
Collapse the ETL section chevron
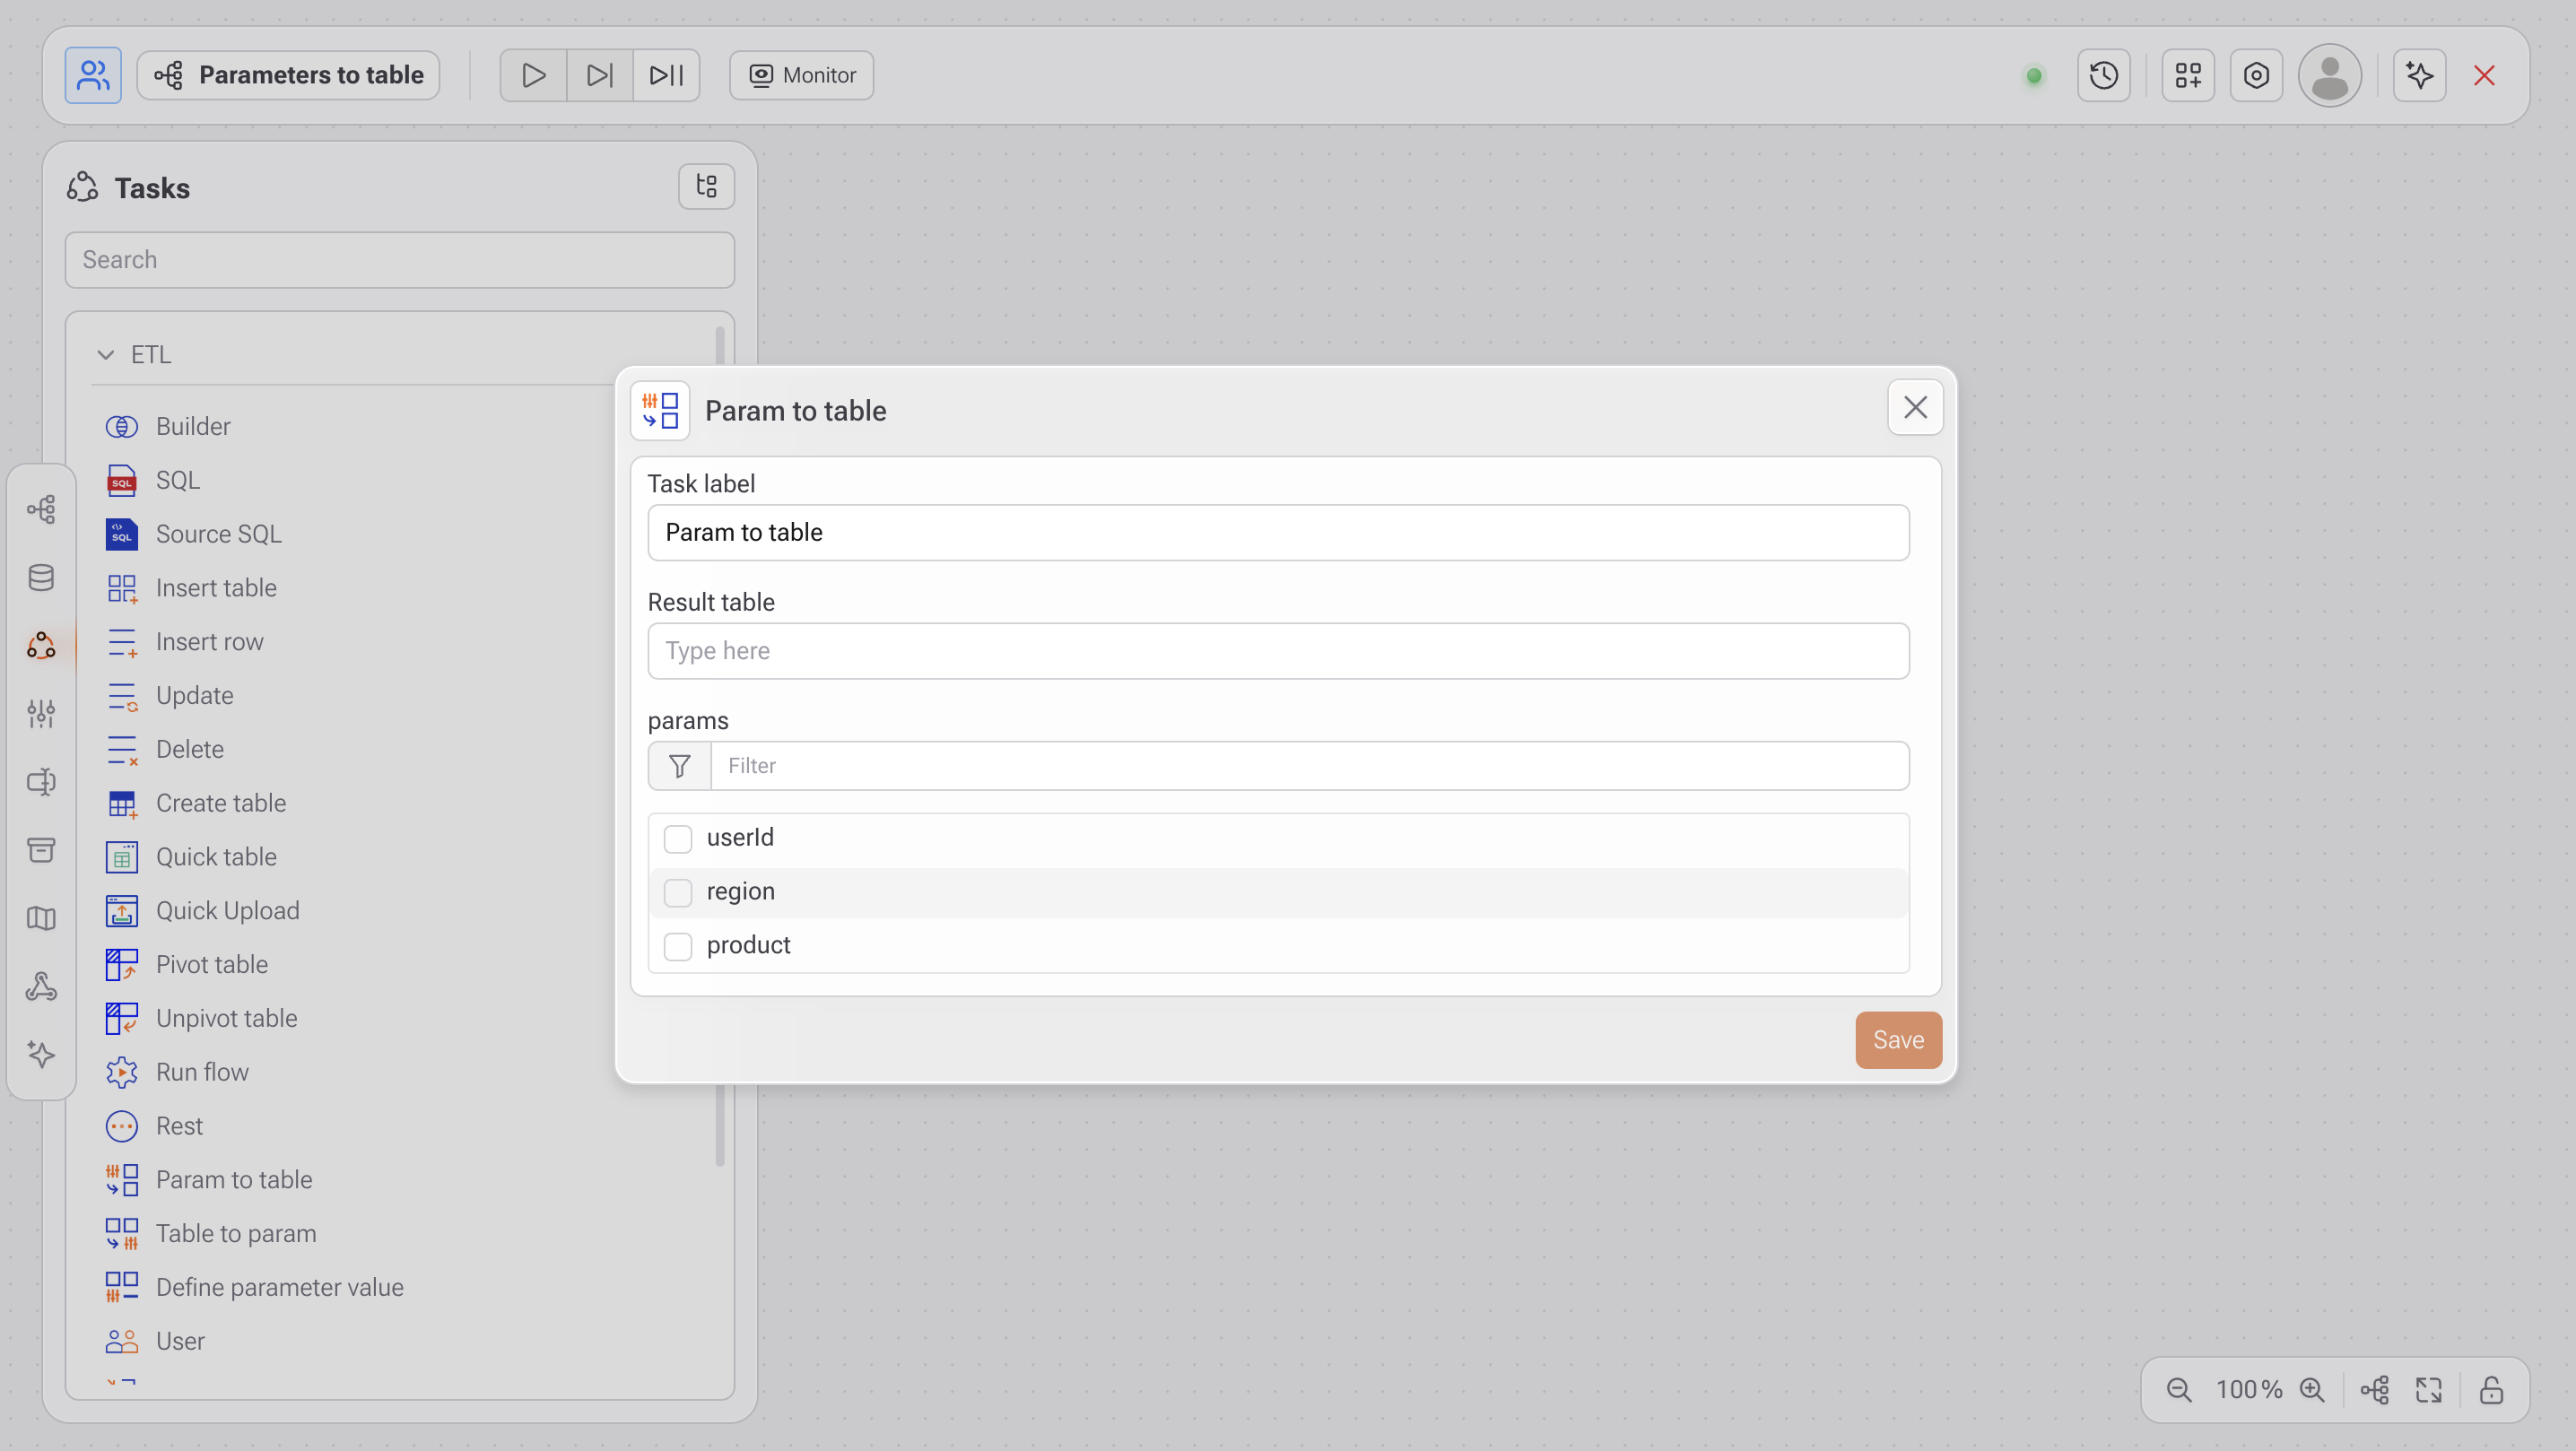[x=106, y=354]
